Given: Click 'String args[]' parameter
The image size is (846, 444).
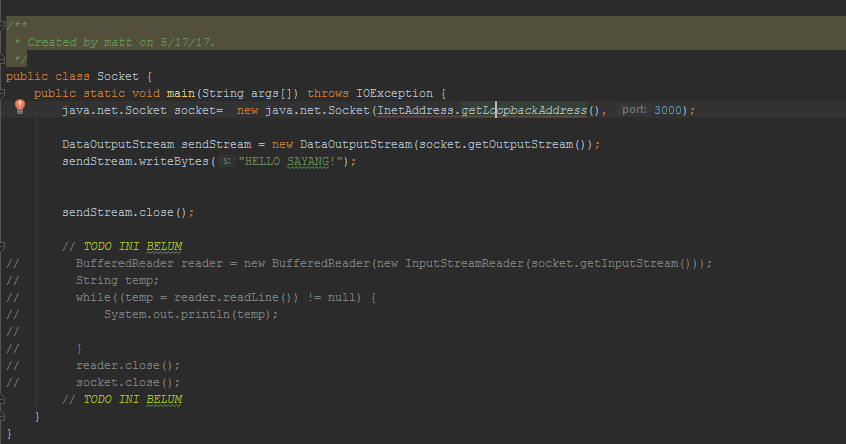Looking at the screenshot, I should [x=248, y=93].
